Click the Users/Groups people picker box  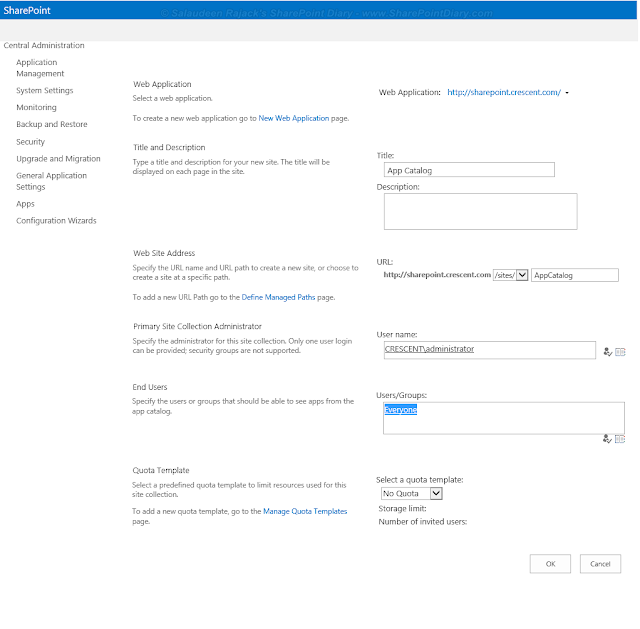coord(504,418)
